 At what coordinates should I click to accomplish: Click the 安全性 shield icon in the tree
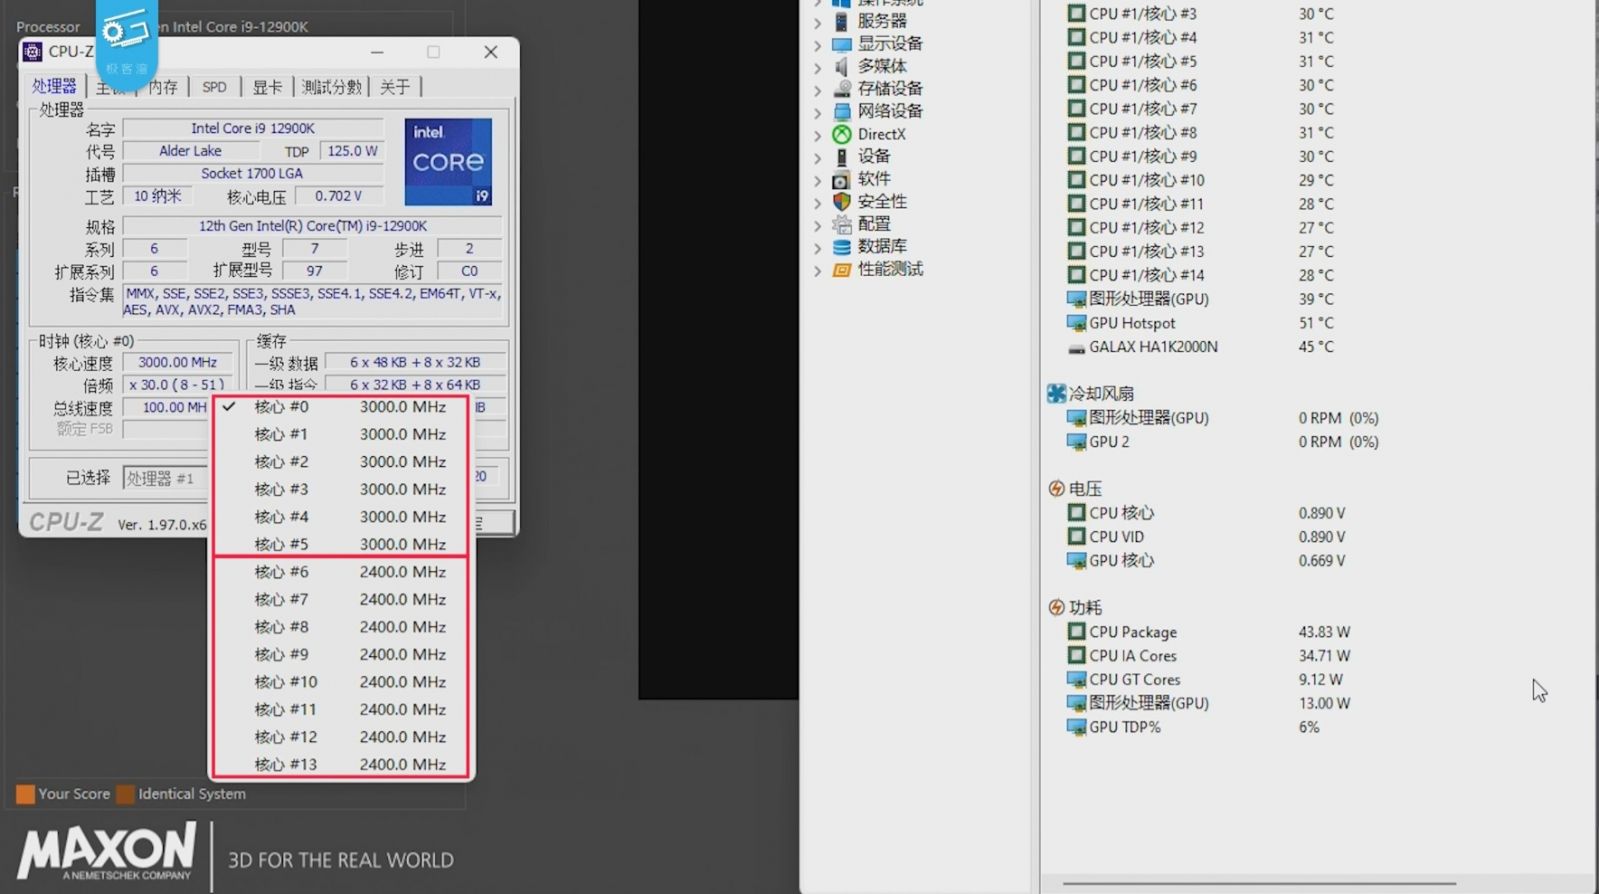tap(841, 201)
